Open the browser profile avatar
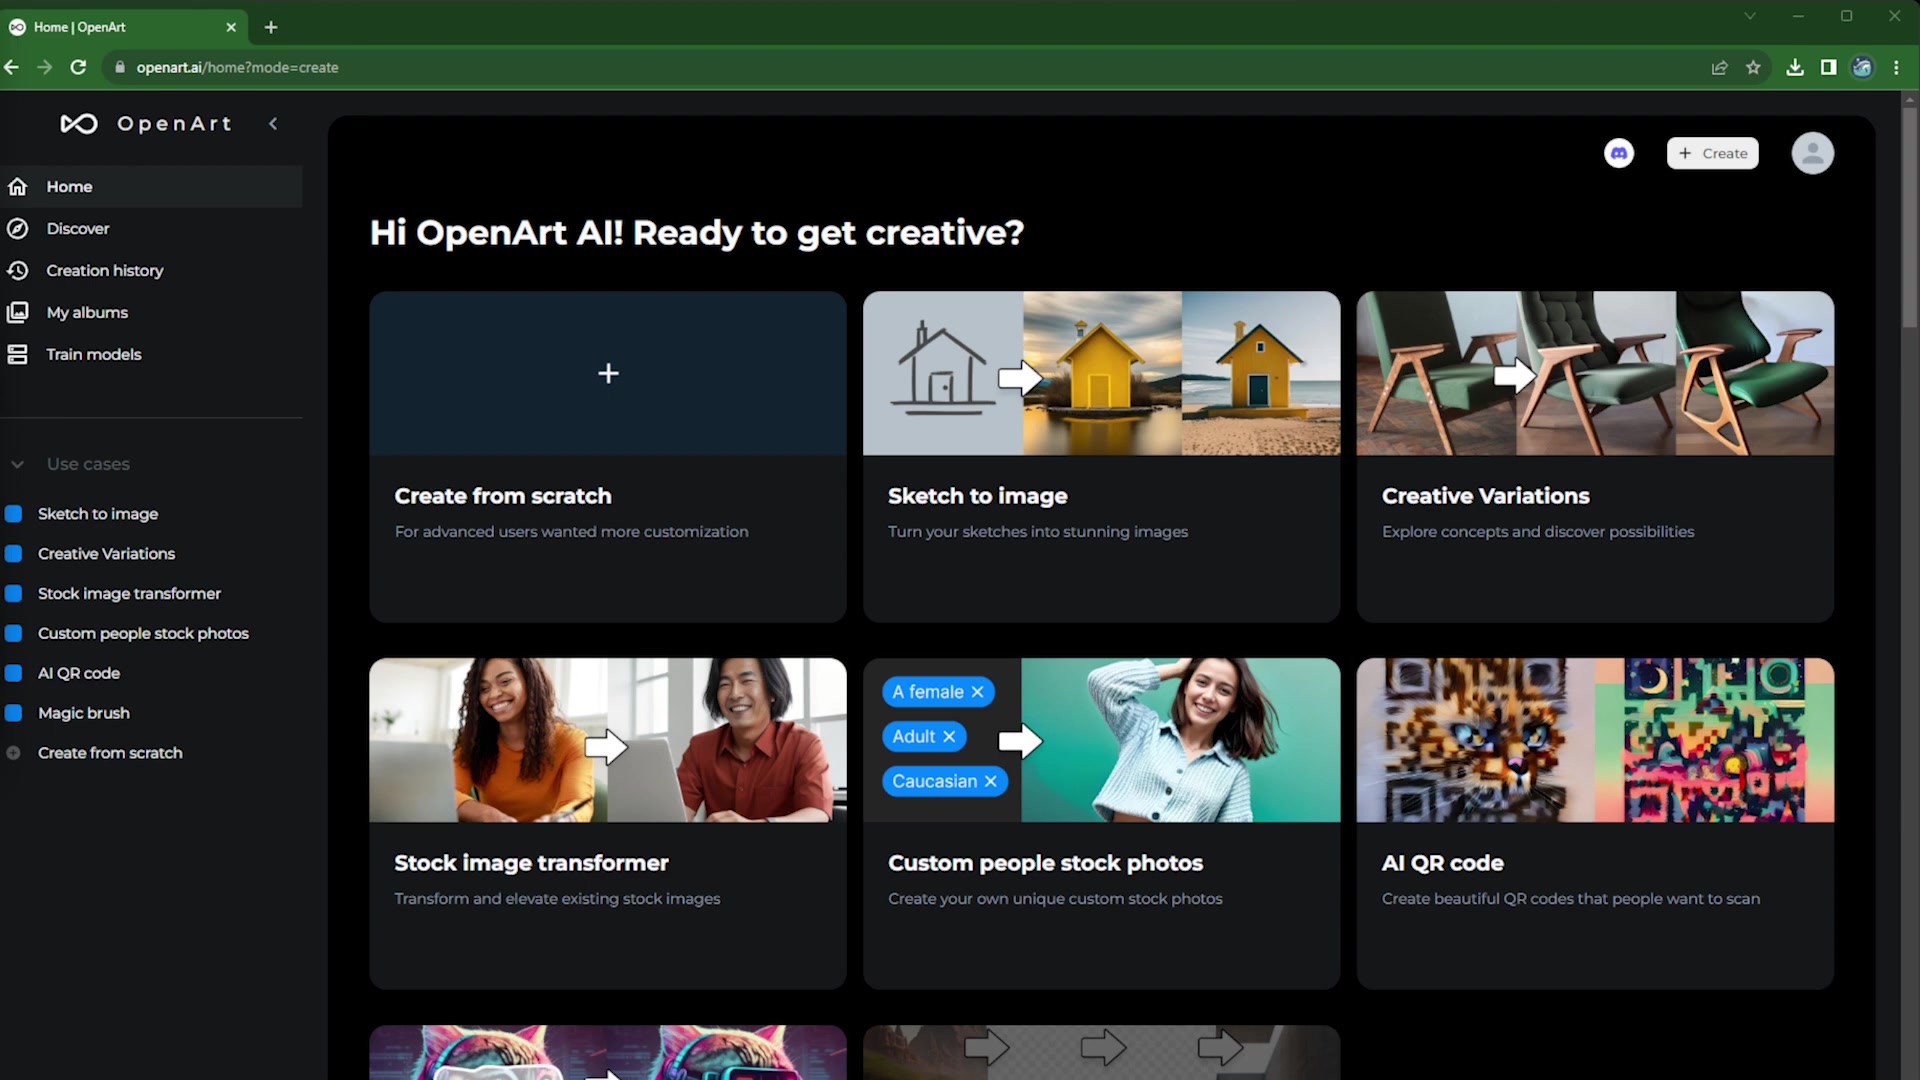This screenshot has width=1920, height=1080. point(1862,67)
